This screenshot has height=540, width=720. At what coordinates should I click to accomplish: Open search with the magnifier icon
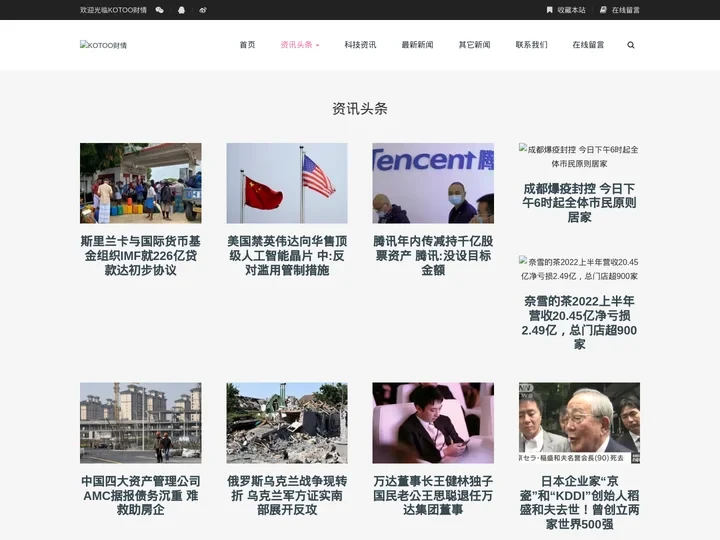click(x=631, y=45)
